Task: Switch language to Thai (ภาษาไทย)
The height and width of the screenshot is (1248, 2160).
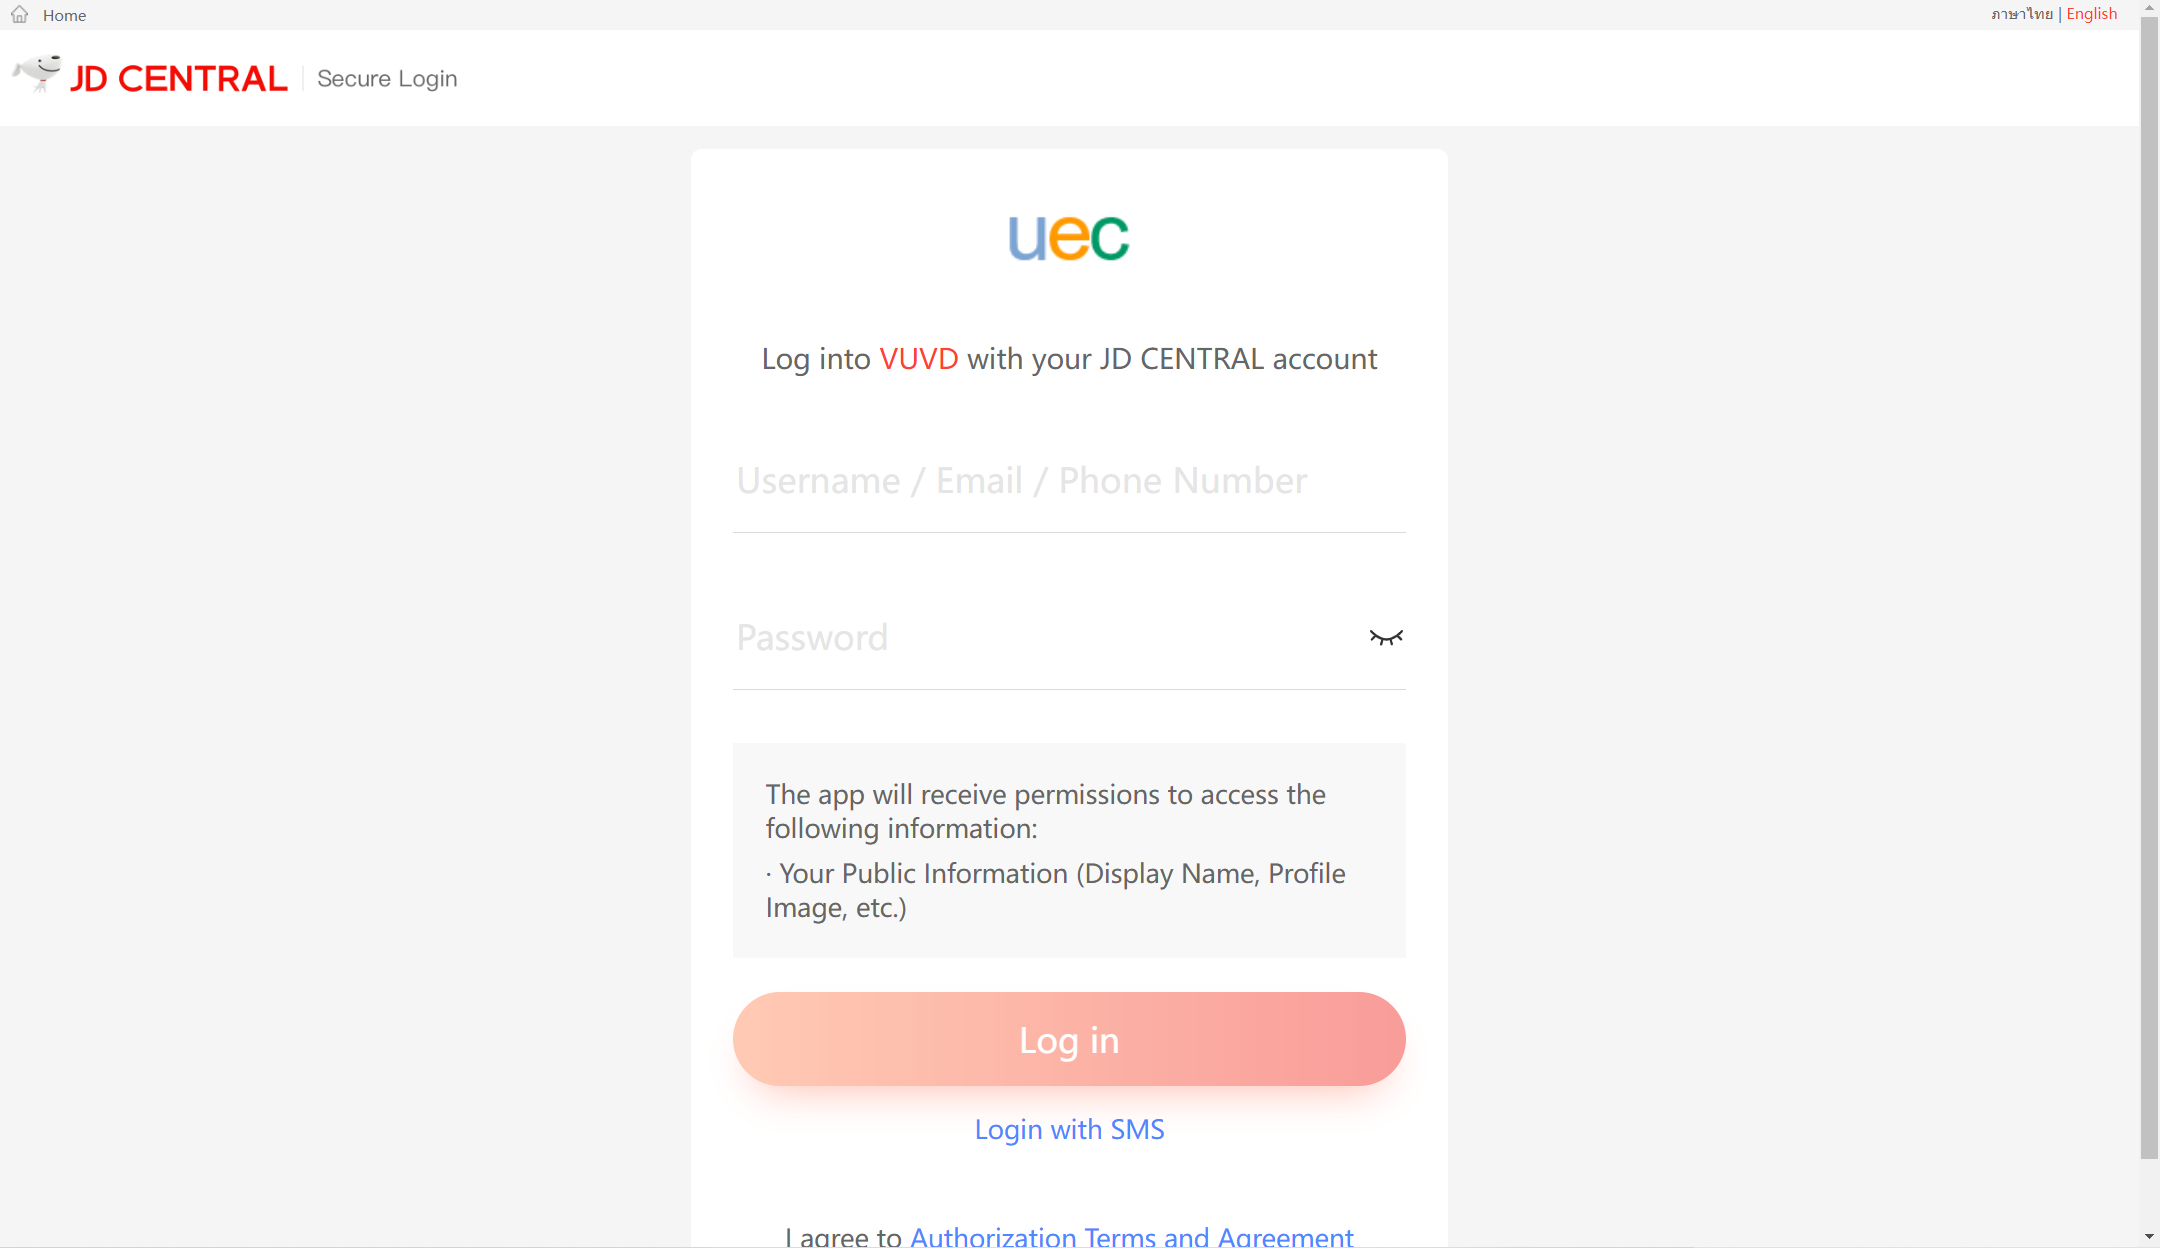Action: coord(2021,14)
